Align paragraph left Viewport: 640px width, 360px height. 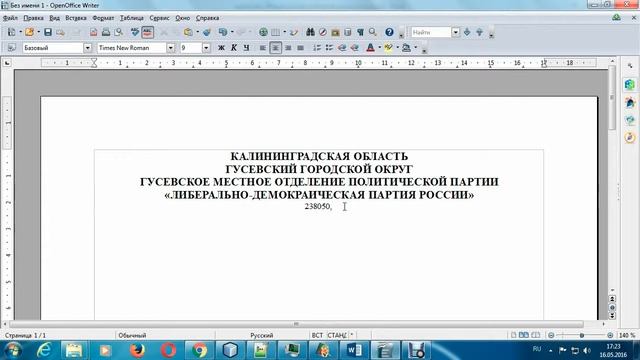[263, 48]
